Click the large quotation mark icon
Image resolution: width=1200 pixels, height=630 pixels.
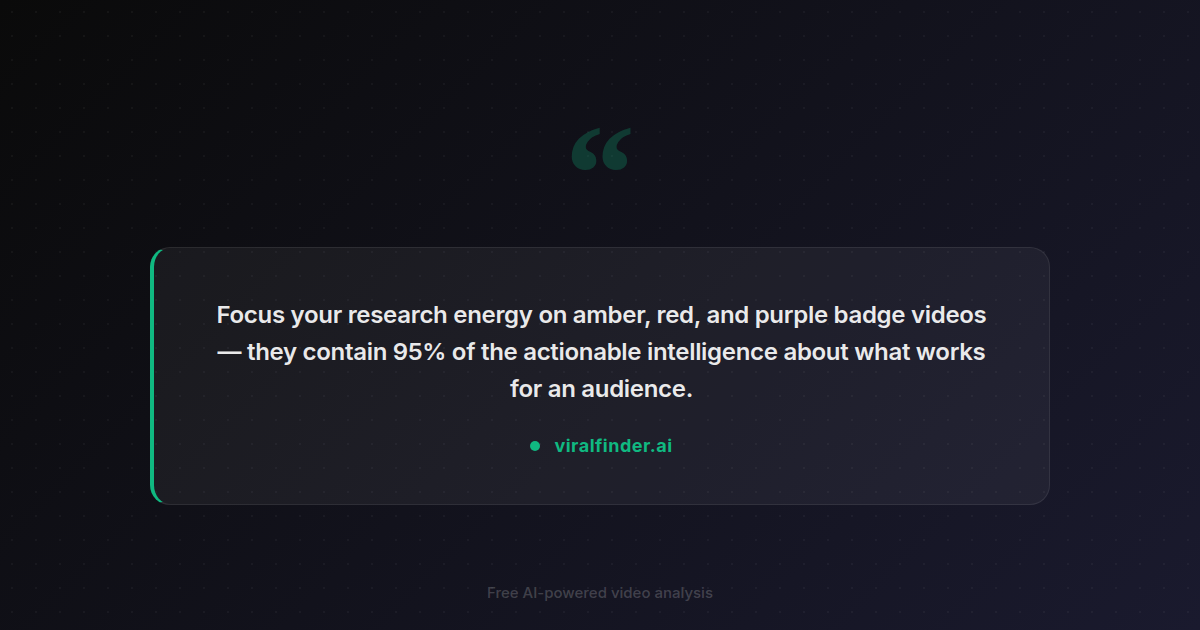pos(601,150)
